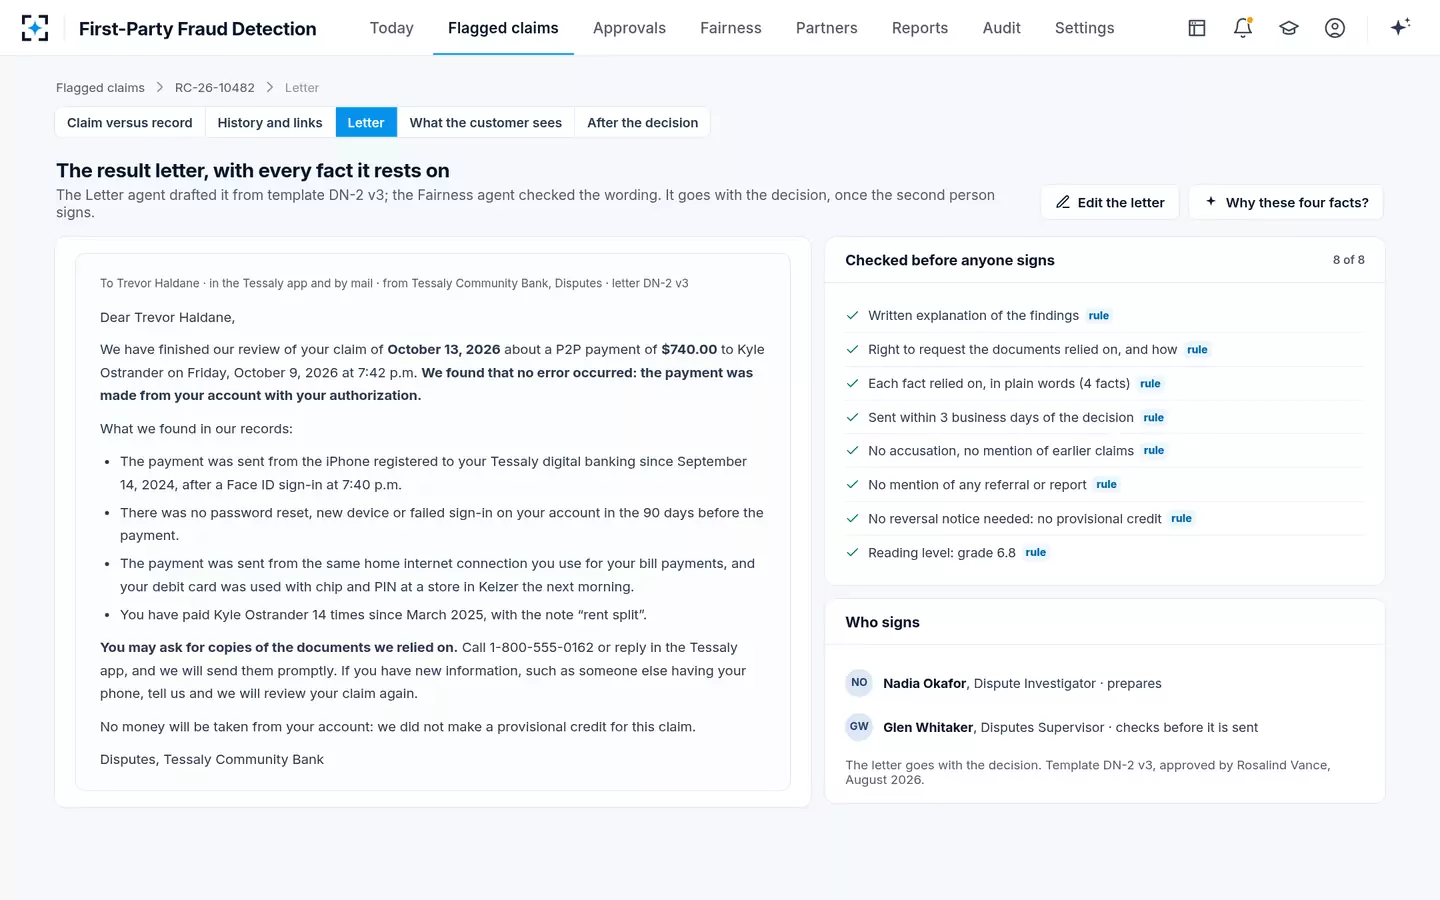Click 'Disputes, Tessaly Community Bank' signature line
Screen dimensions: 1440x900
click(x=212, y=759)
